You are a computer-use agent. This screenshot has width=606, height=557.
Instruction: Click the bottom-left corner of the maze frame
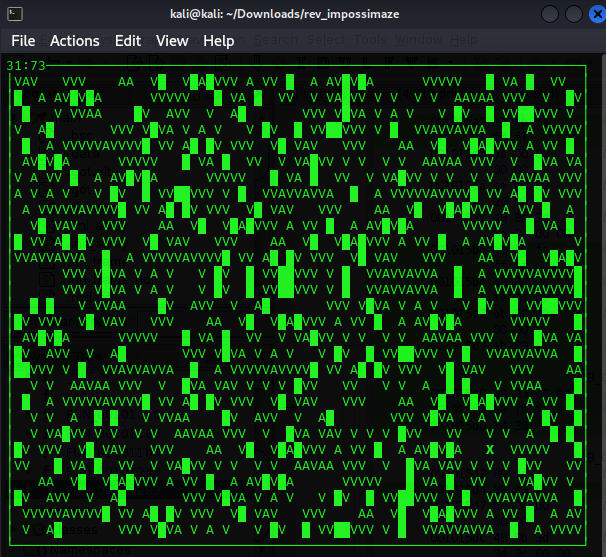[x=9, y=546]
